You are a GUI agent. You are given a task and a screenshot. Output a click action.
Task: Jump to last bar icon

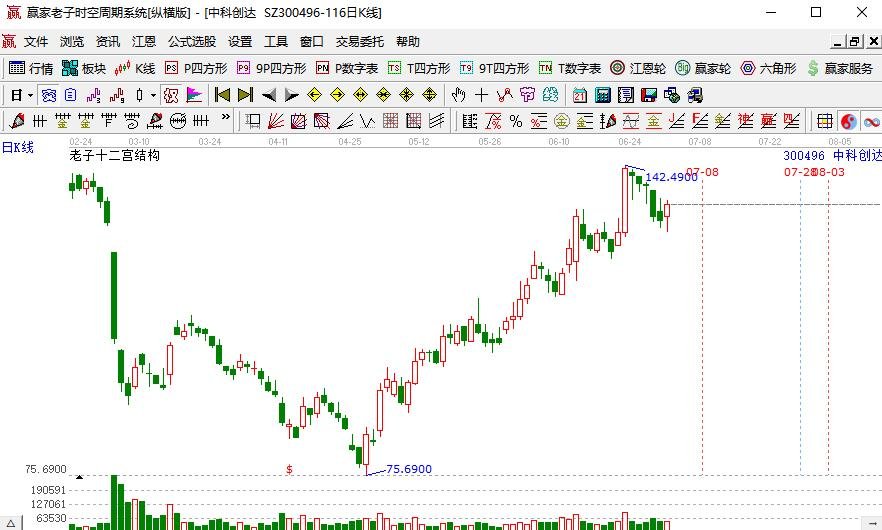(x=245, y=95)
